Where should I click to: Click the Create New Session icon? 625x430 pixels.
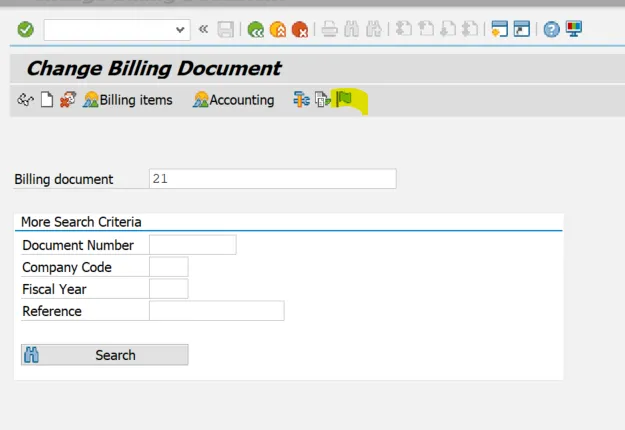499,29
